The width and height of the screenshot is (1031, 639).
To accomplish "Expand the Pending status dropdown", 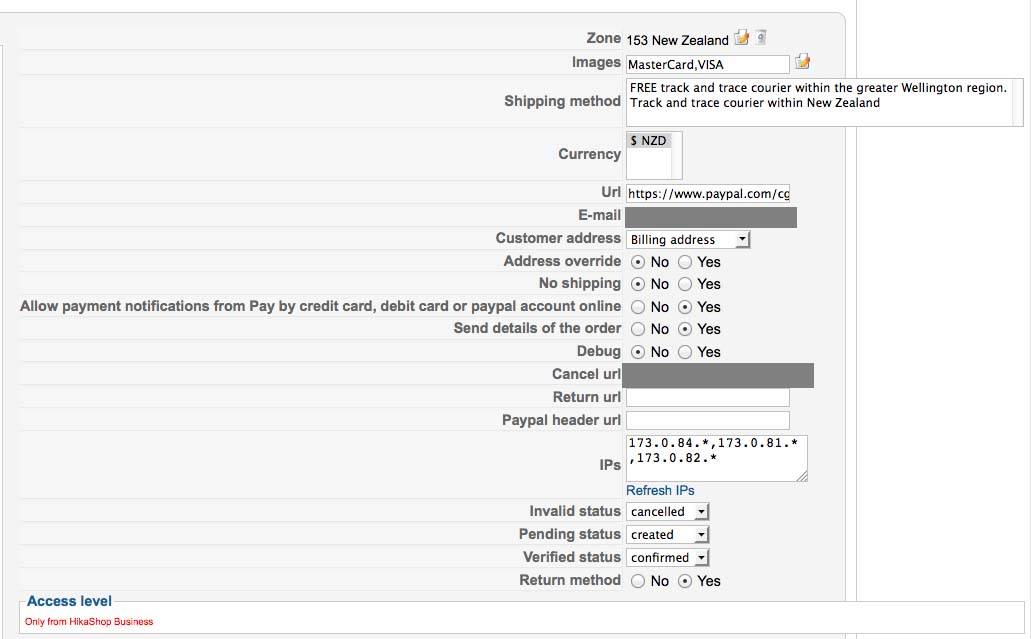I will (x=667, y=534).
